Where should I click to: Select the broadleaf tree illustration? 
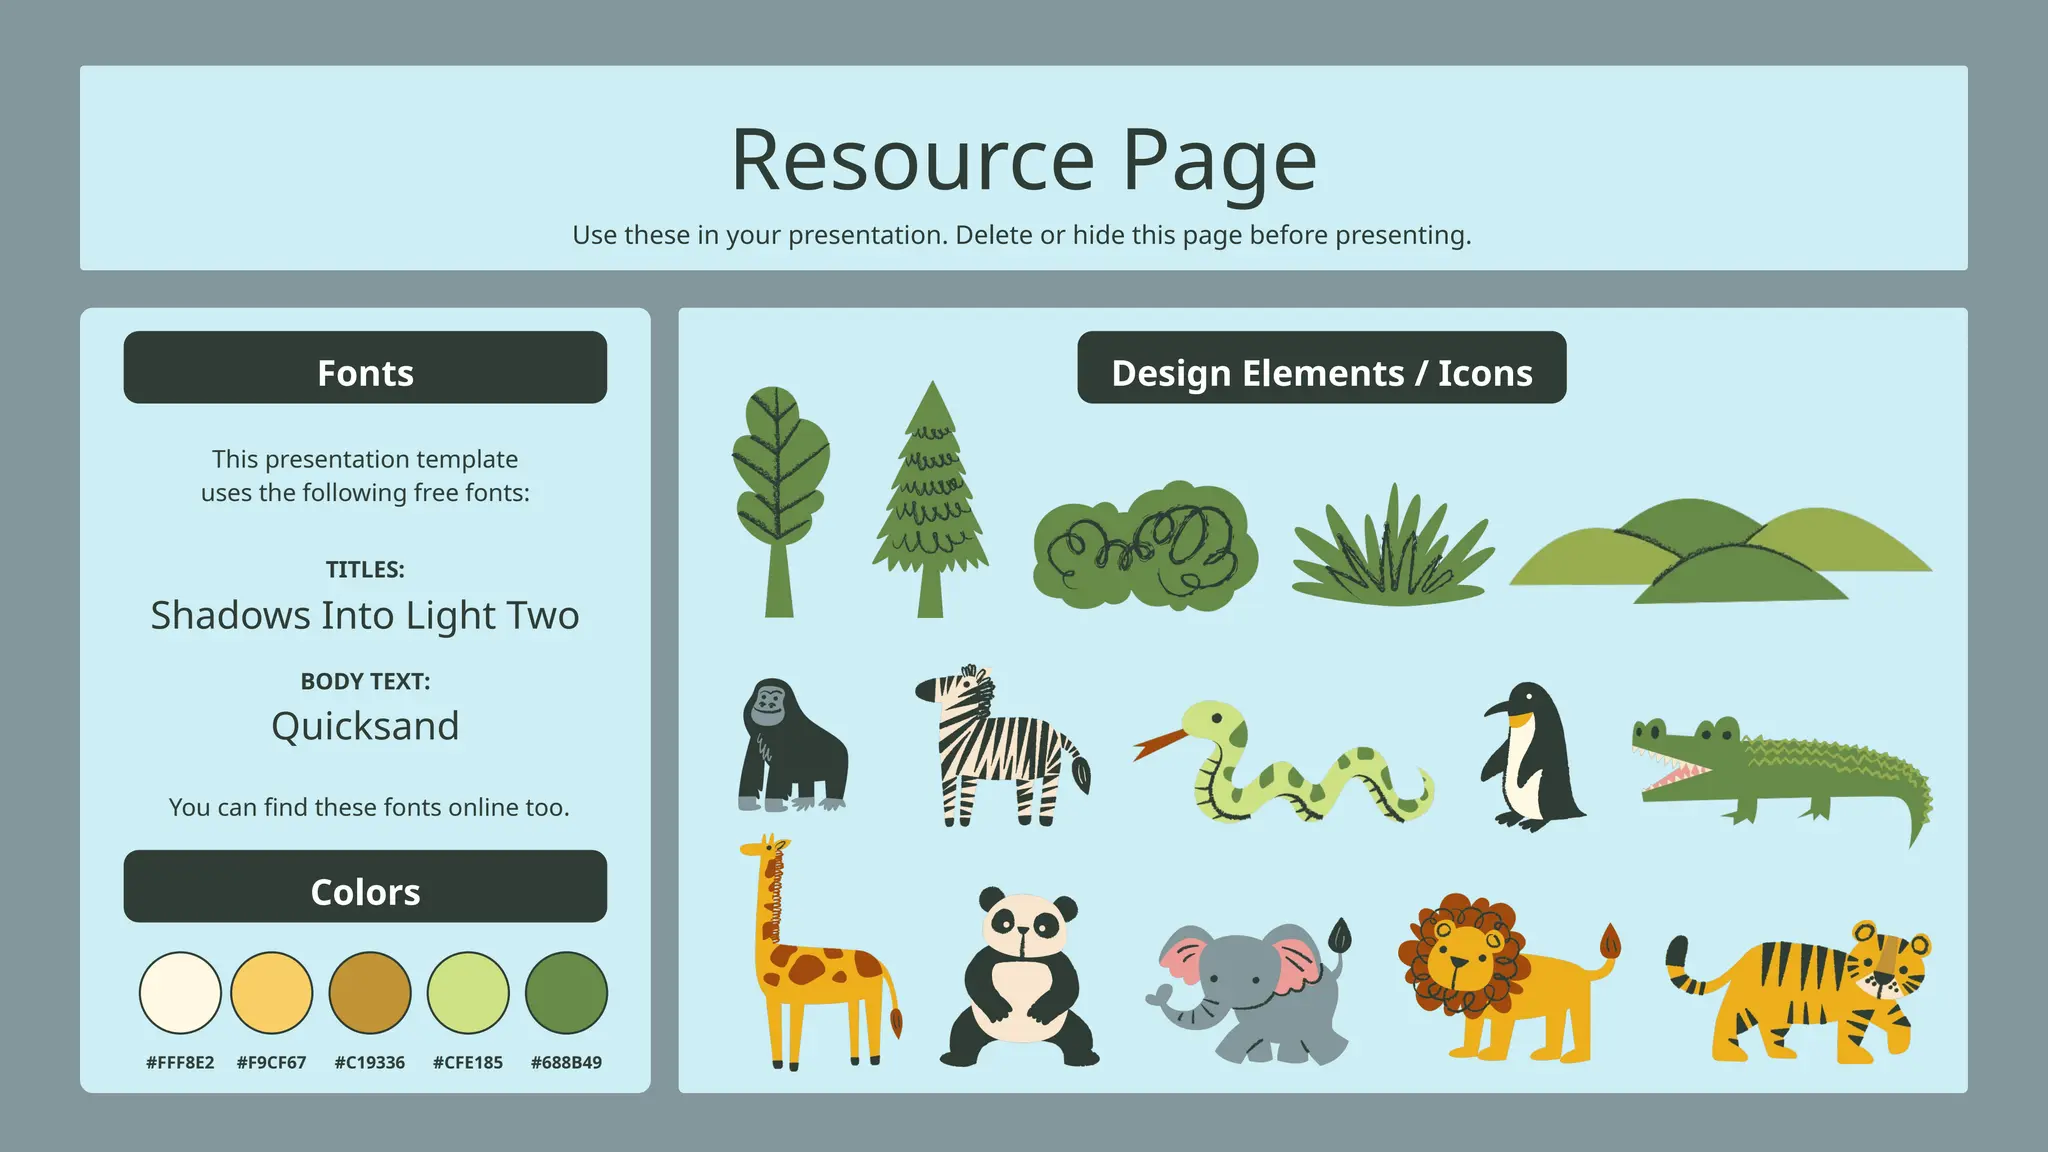click(x=780, y=502)
